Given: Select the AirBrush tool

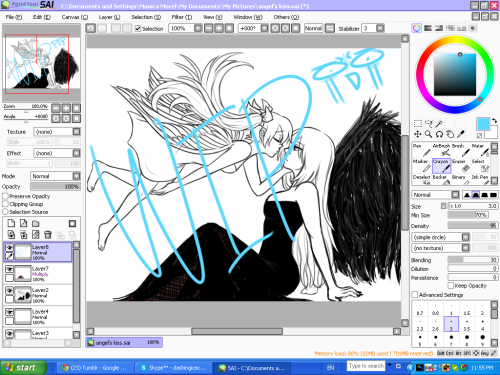Looking at the screenshot, I should (441, 150).
